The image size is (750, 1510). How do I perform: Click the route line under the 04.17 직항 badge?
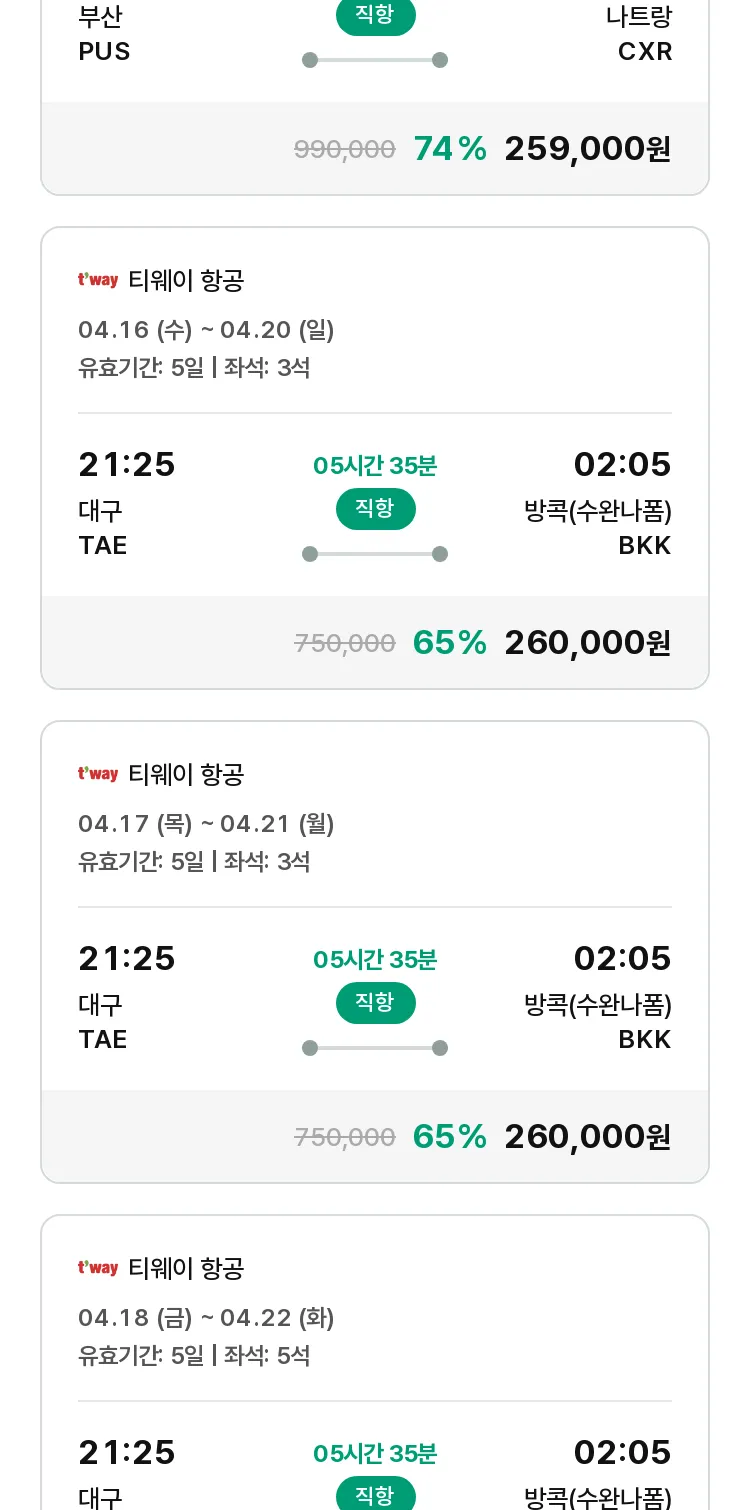[375, 1048]
